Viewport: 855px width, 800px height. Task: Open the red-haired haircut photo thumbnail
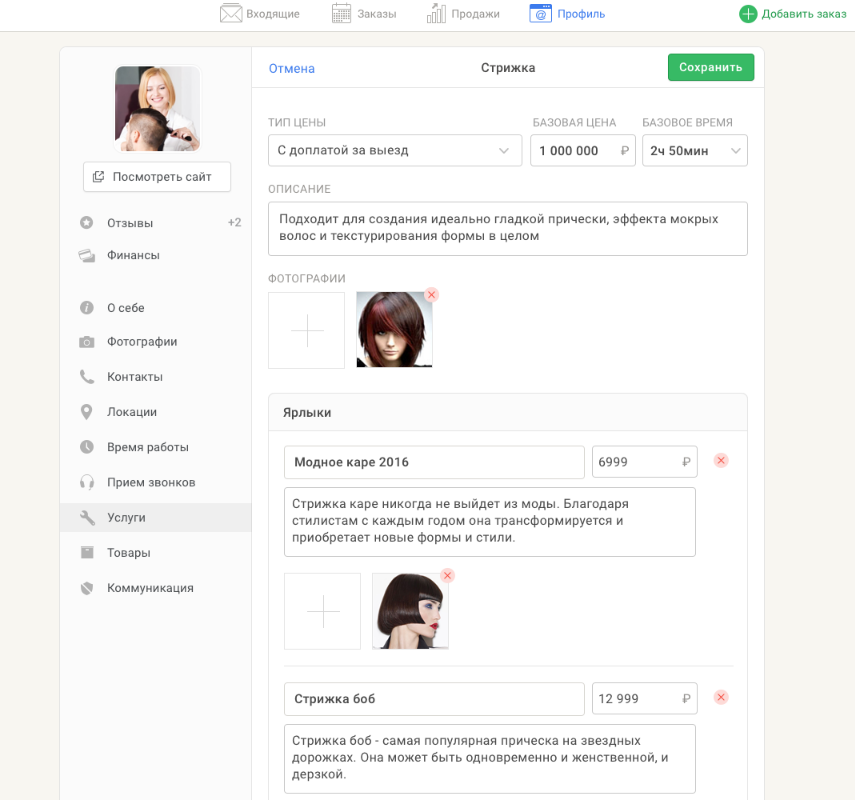pos(394,330)
